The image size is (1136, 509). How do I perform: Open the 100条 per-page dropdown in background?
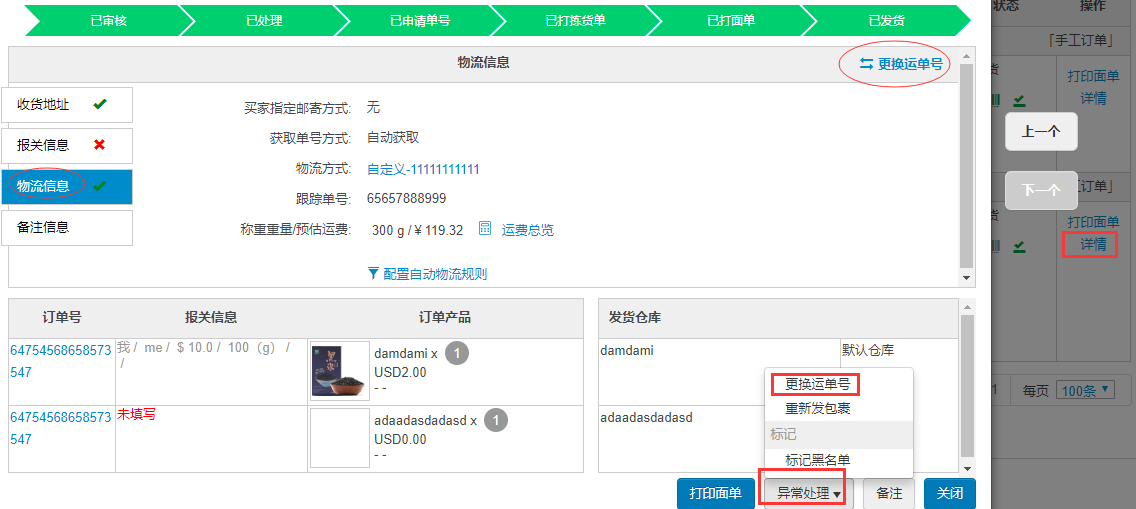tap(1085, 391)
